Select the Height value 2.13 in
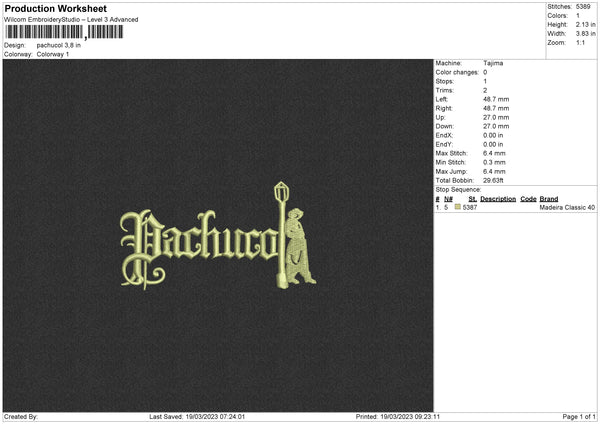Viewport: 600px width, 424px height. pos(585,24)
